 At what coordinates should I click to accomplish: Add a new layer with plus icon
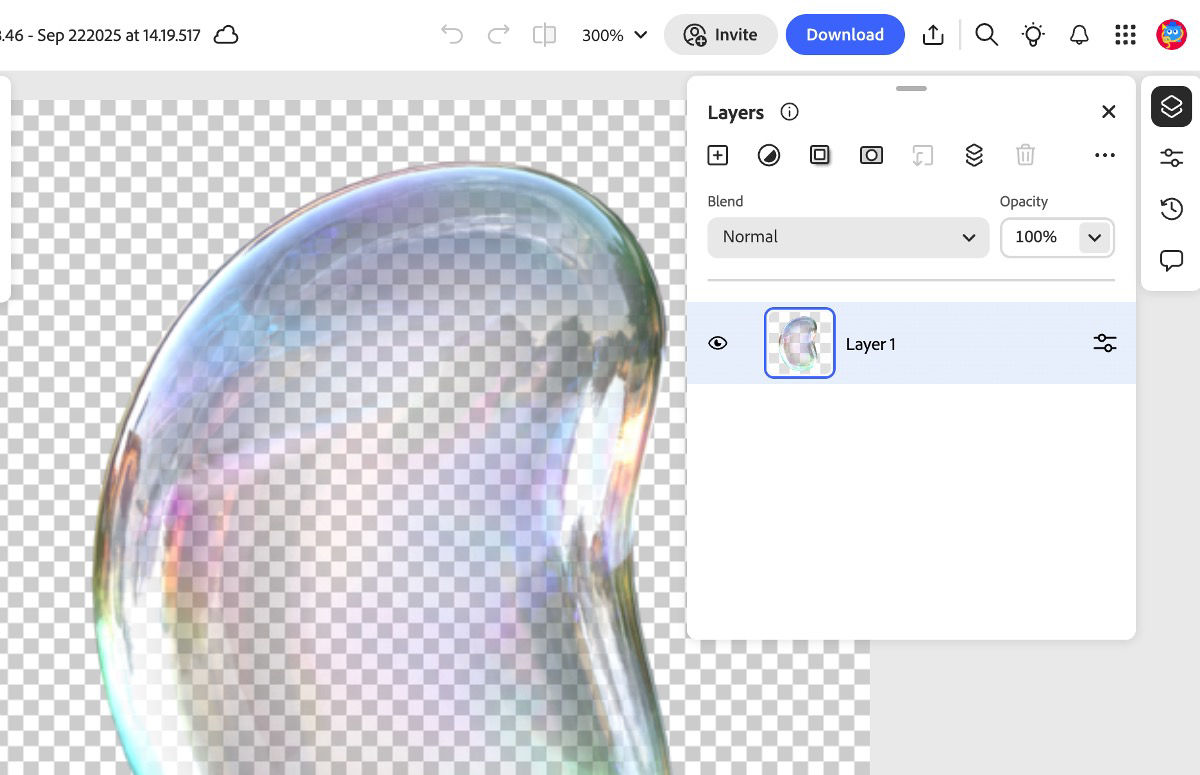pos(717,155)
